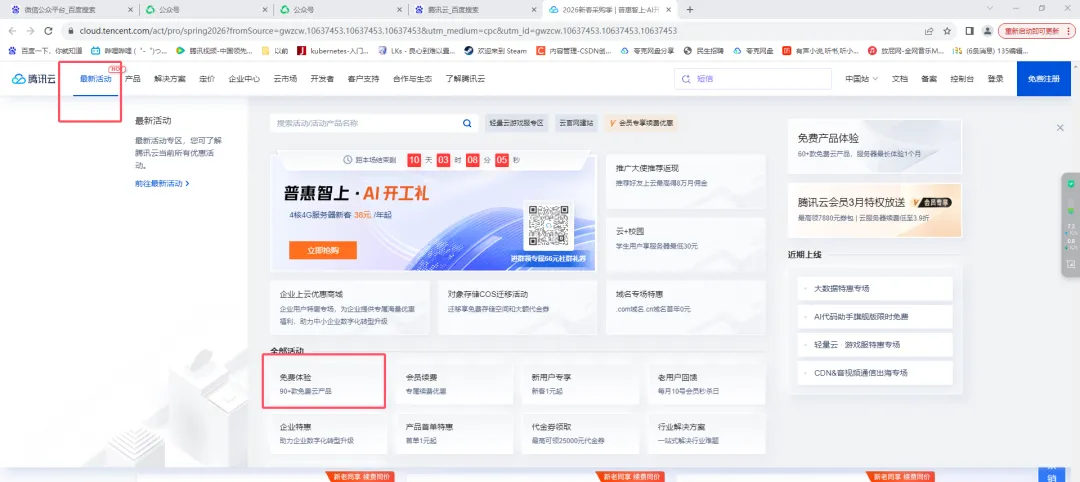Click the 登录 link
Viewport: 1080px width, 482px height.
(x=995, y=79)
